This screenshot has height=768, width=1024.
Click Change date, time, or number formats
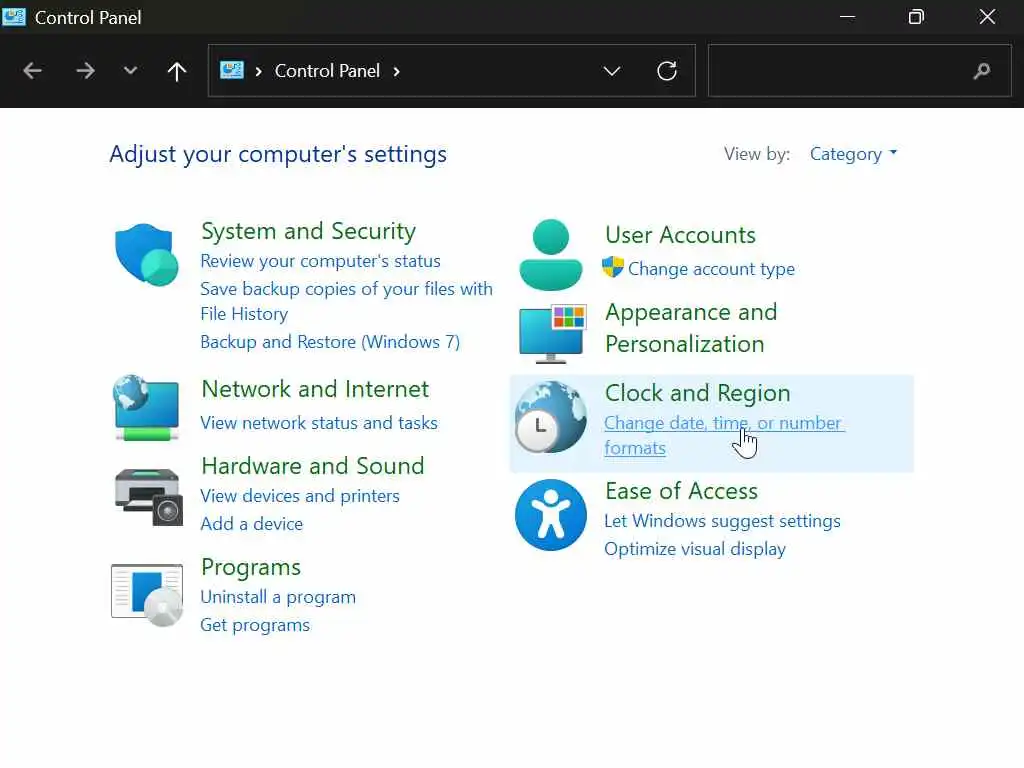[x=724, y=436]
